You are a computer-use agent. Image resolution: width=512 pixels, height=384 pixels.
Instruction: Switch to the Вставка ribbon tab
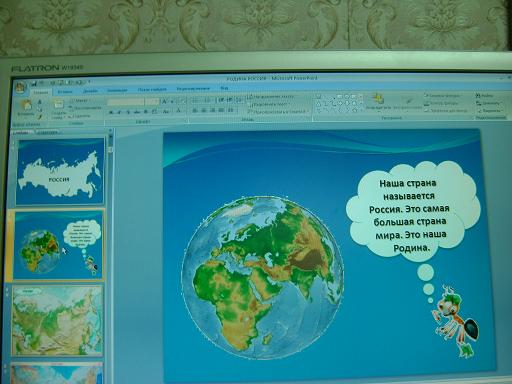[x=65, y=91]
